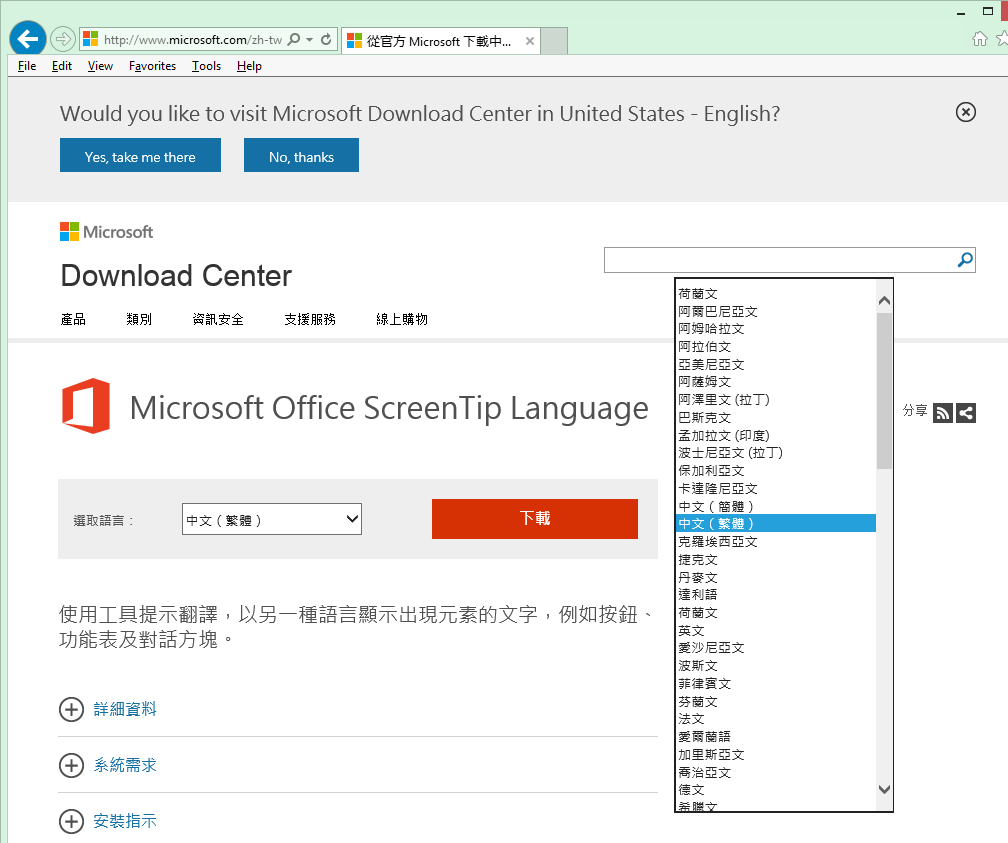Expand the 安裝指示 section plus icon

pos(71,821)
